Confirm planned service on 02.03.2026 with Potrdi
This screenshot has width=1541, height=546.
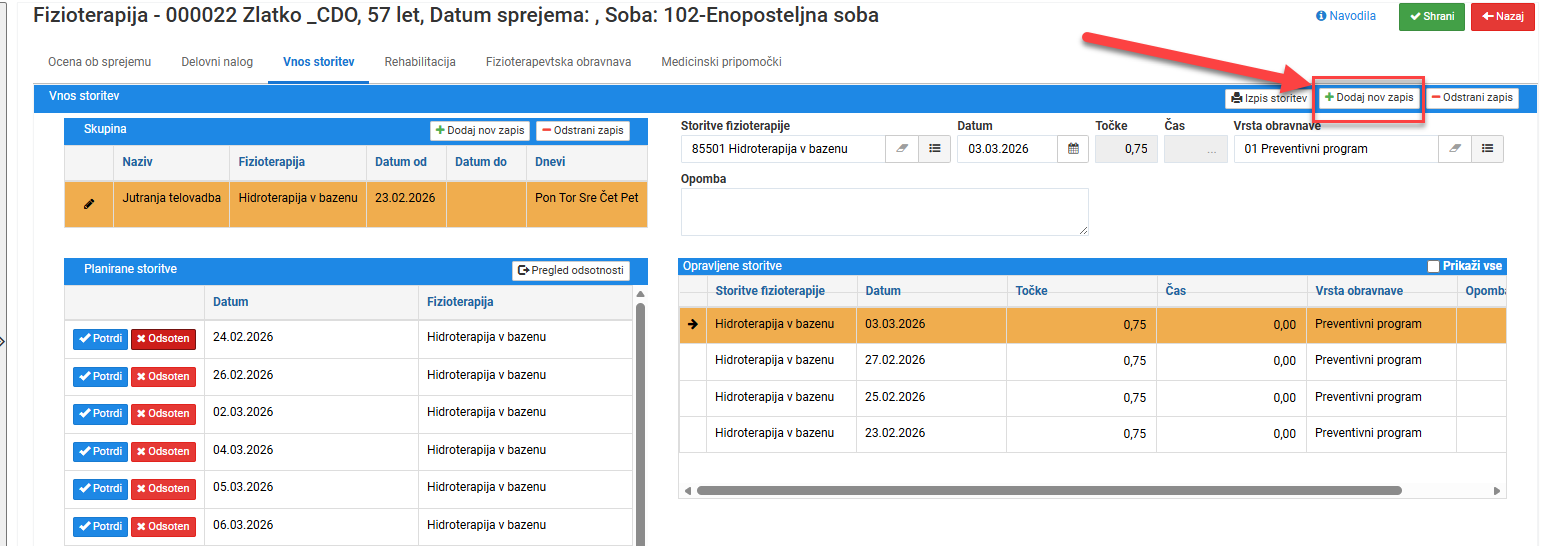100,414
